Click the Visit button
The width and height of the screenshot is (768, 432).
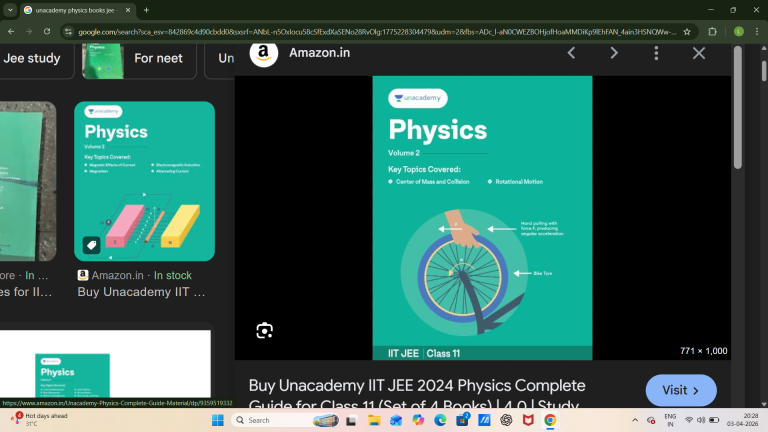681,390
